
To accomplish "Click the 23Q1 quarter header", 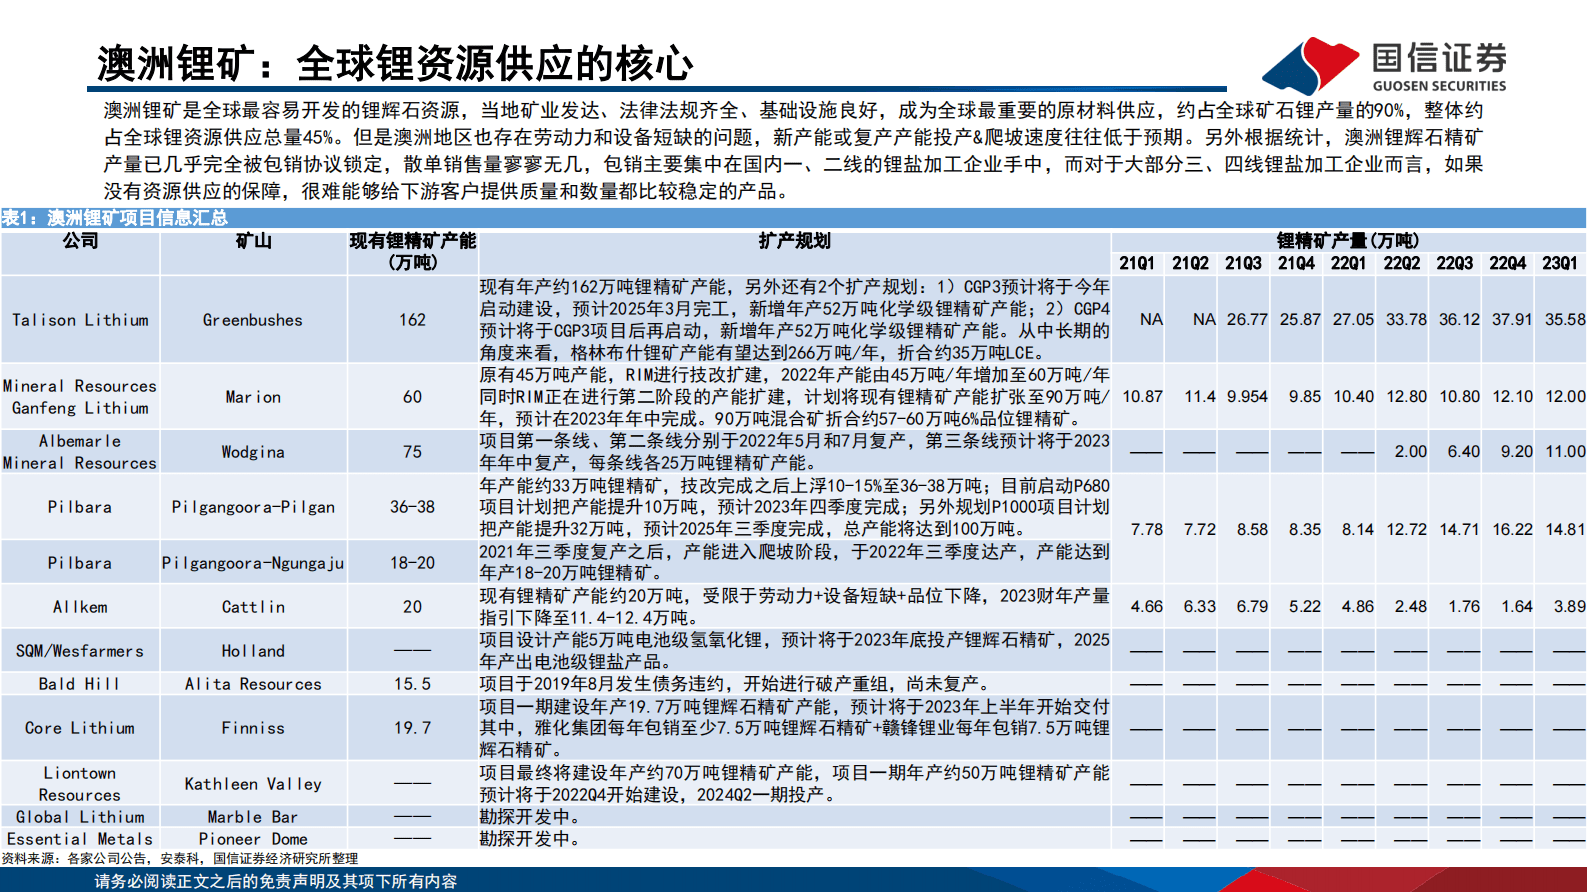I will click(x=1560, y=263).
